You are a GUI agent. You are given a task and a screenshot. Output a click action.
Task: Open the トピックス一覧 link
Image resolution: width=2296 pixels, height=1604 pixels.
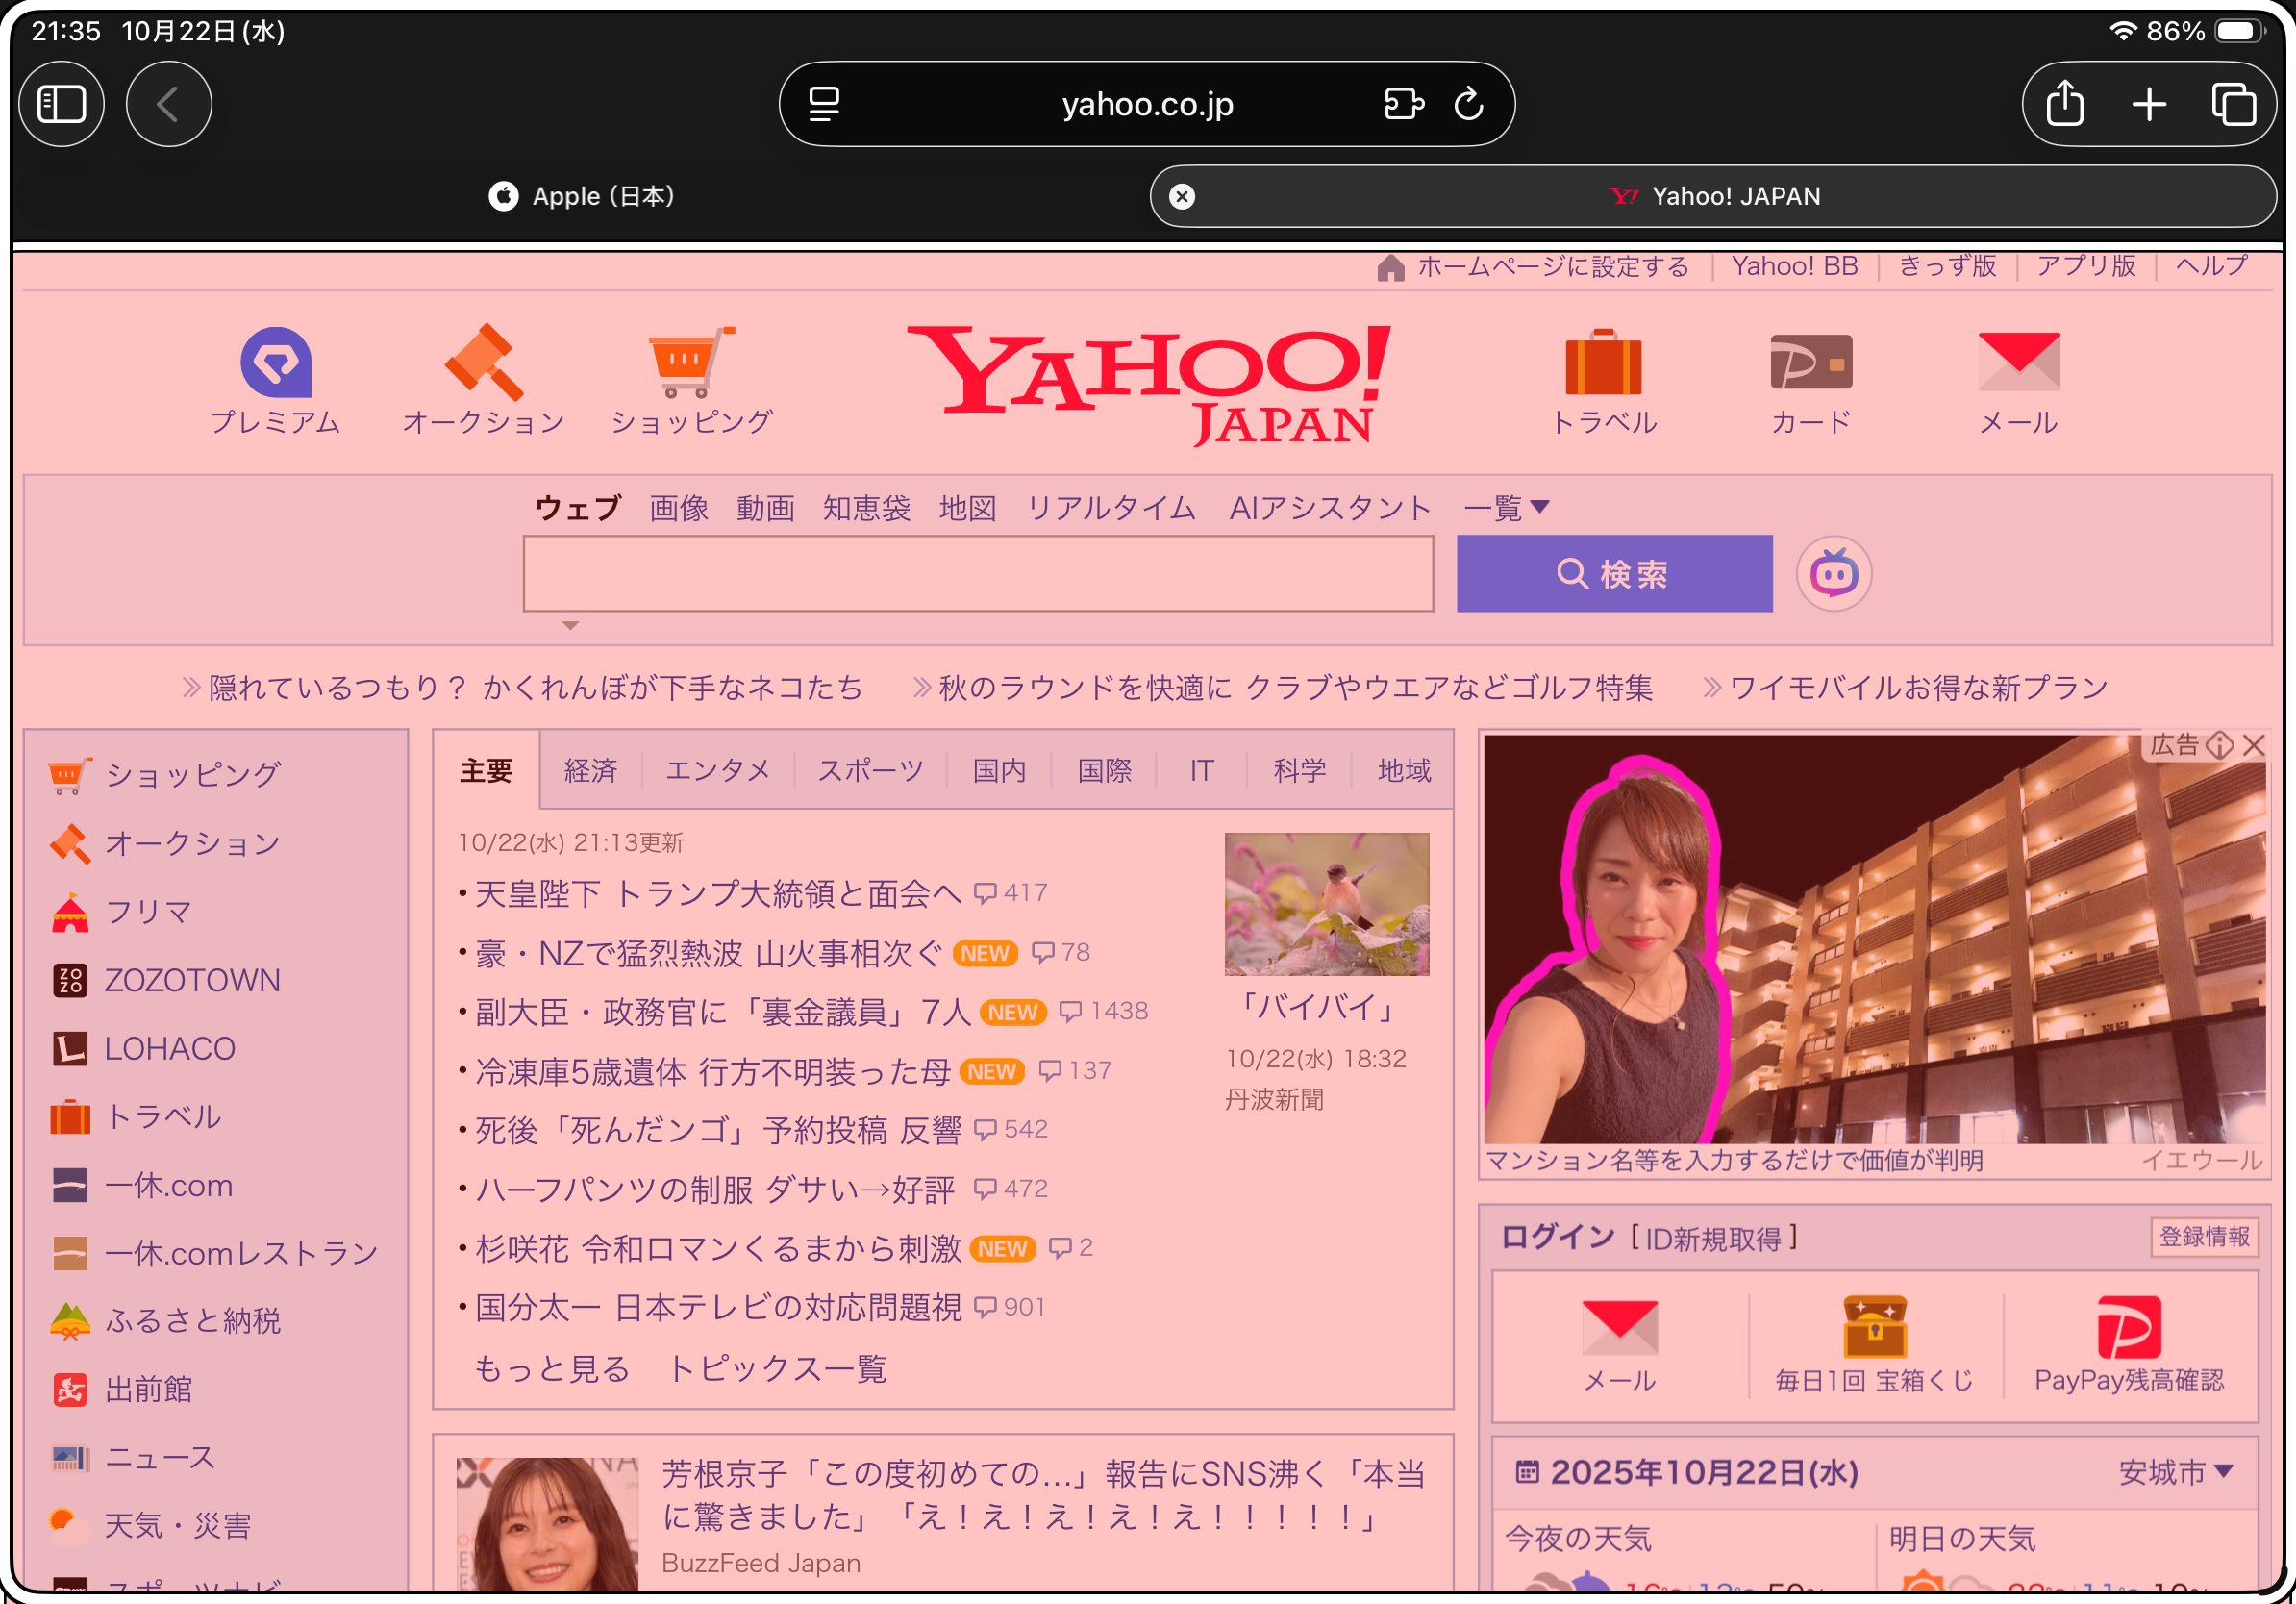coord(777,1368)
